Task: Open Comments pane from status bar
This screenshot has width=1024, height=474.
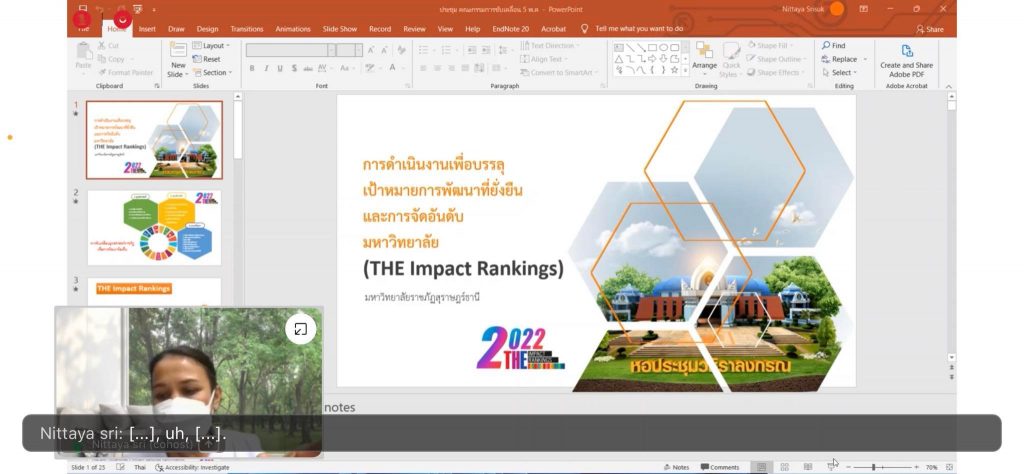Action: click(x=720, y=467)
